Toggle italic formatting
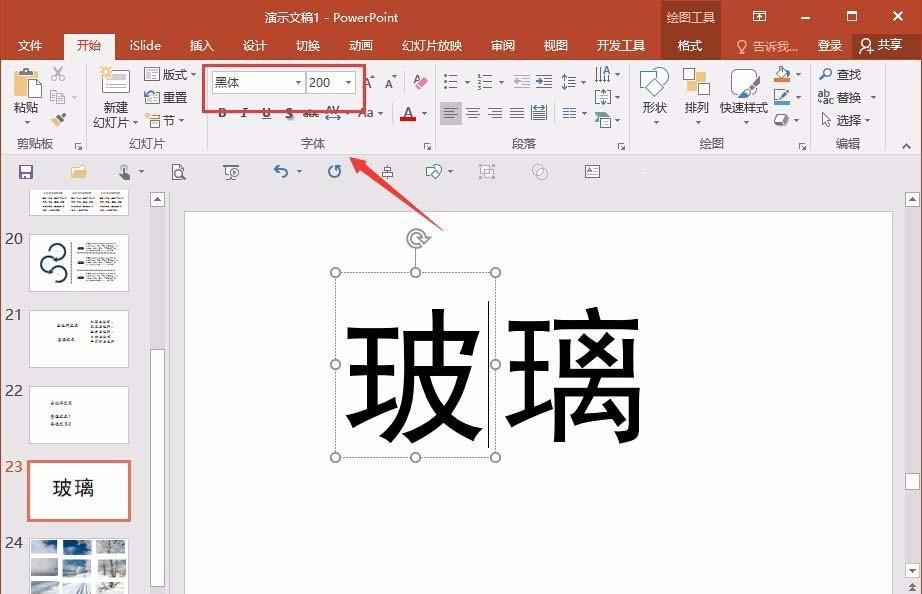 click(x=243, y=113)
